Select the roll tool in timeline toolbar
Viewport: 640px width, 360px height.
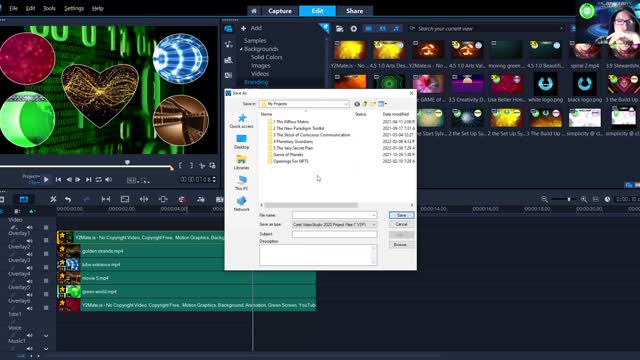click(x=163, y=199)
